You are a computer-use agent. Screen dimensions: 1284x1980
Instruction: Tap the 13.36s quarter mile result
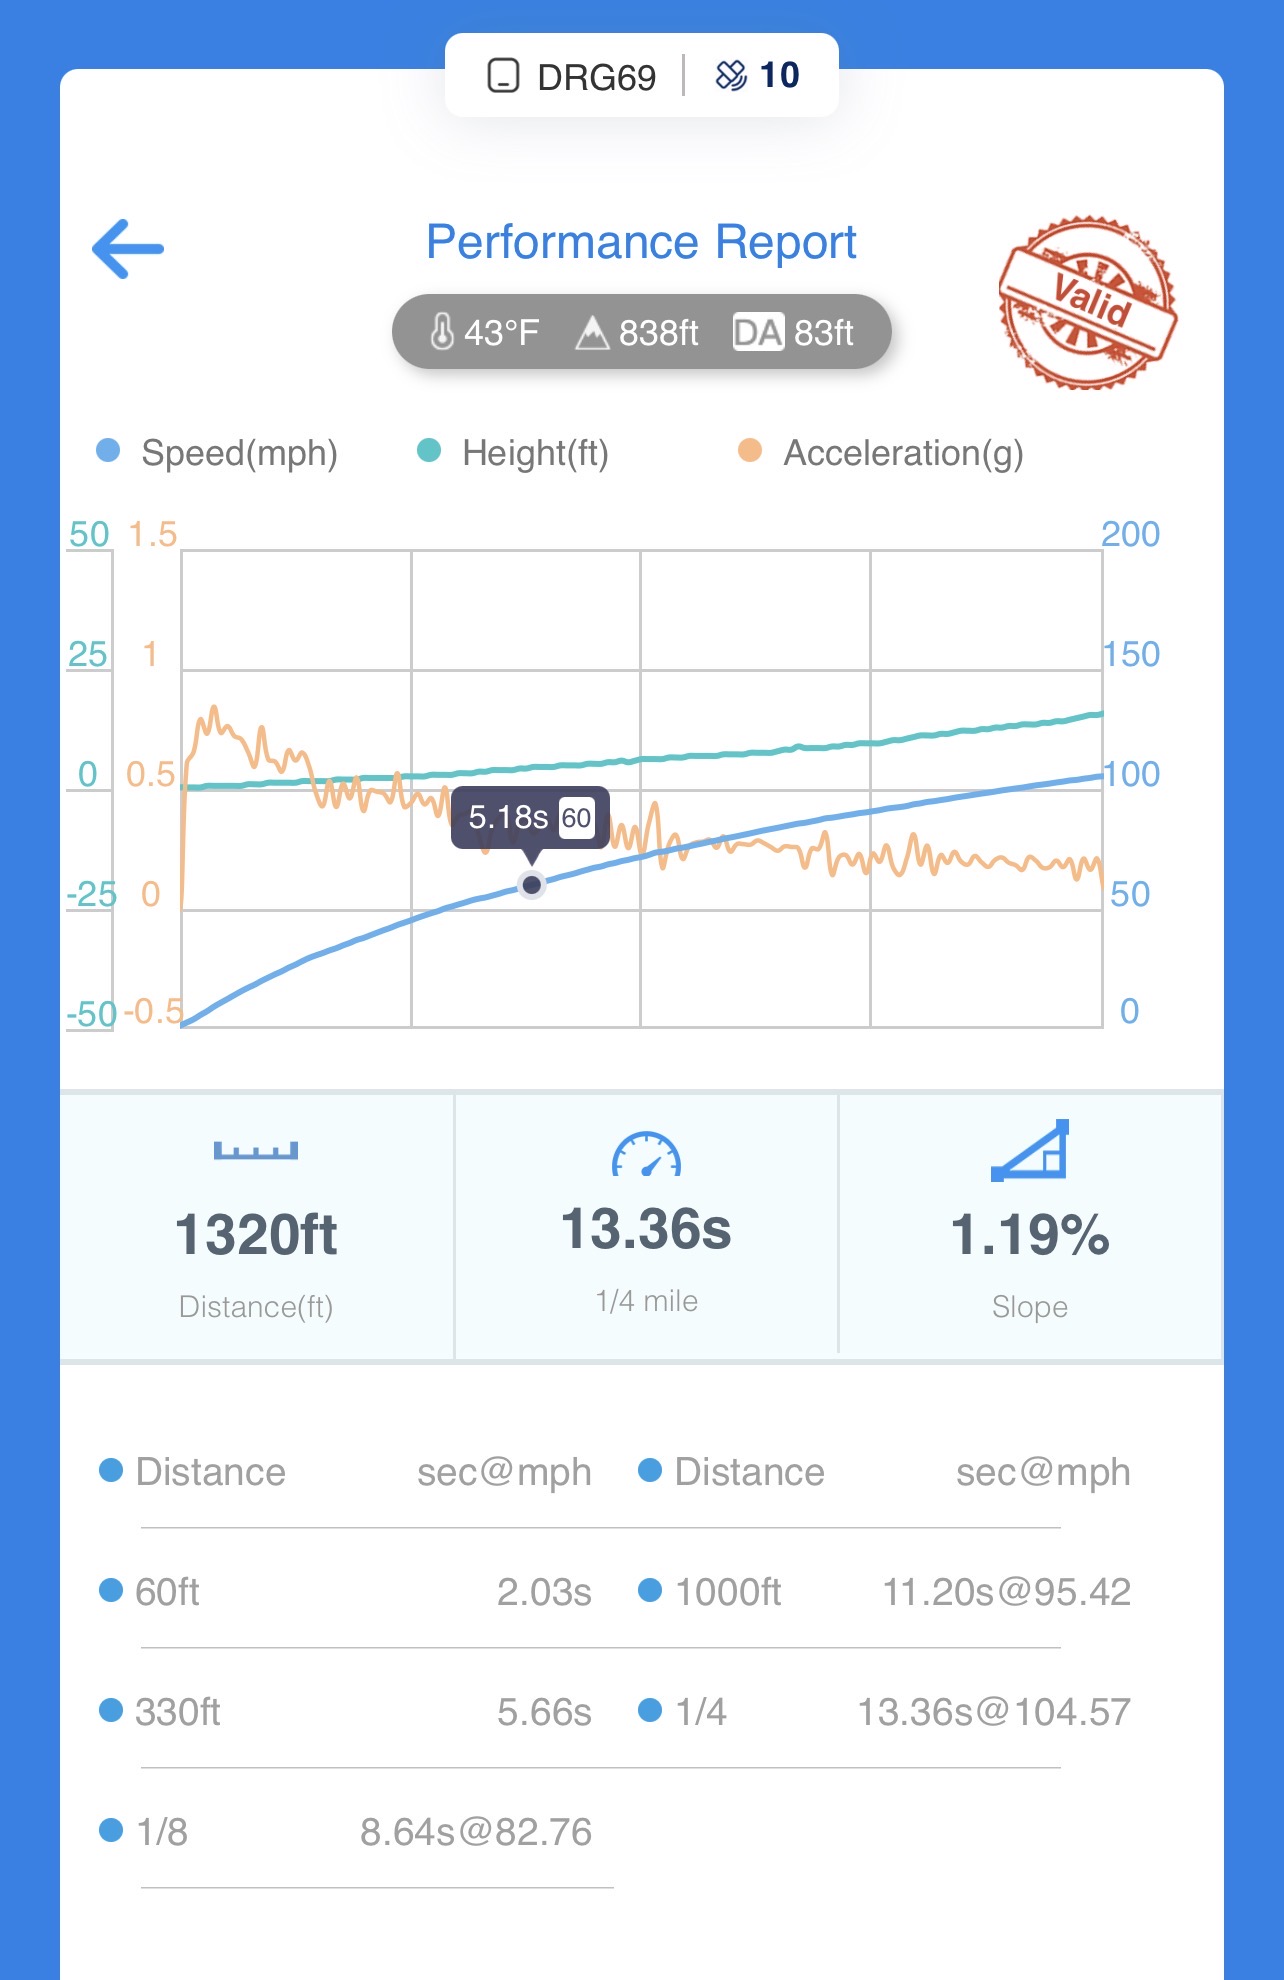pyautogui.click(x=646, y=1229)
